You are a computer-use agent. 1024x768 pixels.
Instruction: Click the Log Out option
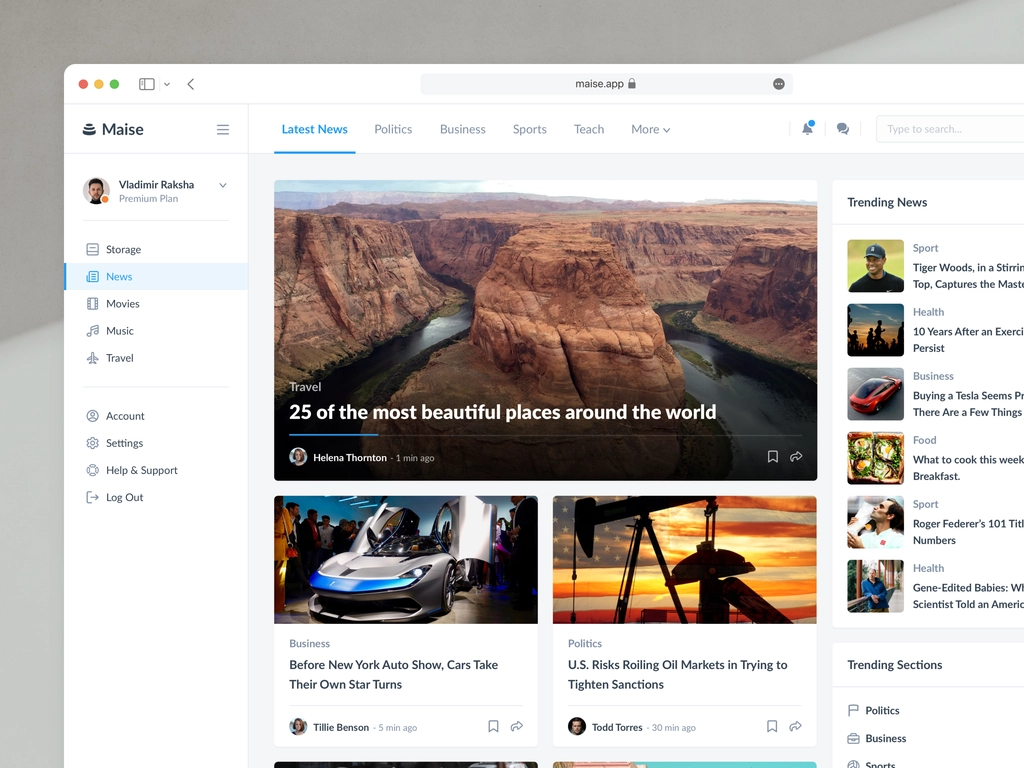(124, 498)
